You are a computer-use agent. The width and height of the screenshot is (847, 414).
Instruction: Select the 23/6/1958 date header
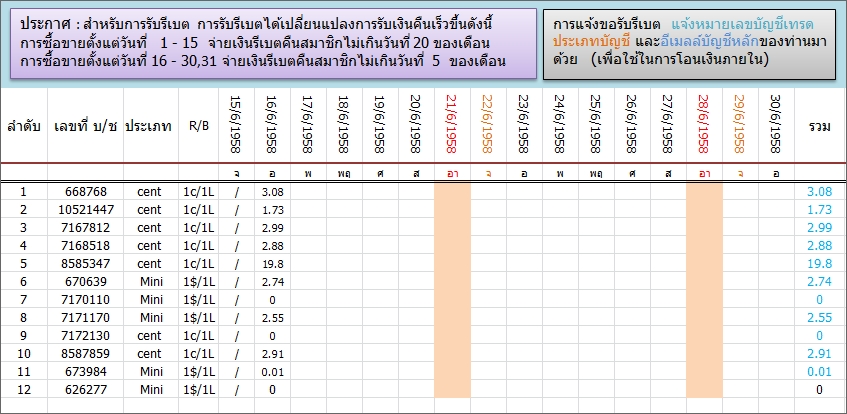[524, 124]
